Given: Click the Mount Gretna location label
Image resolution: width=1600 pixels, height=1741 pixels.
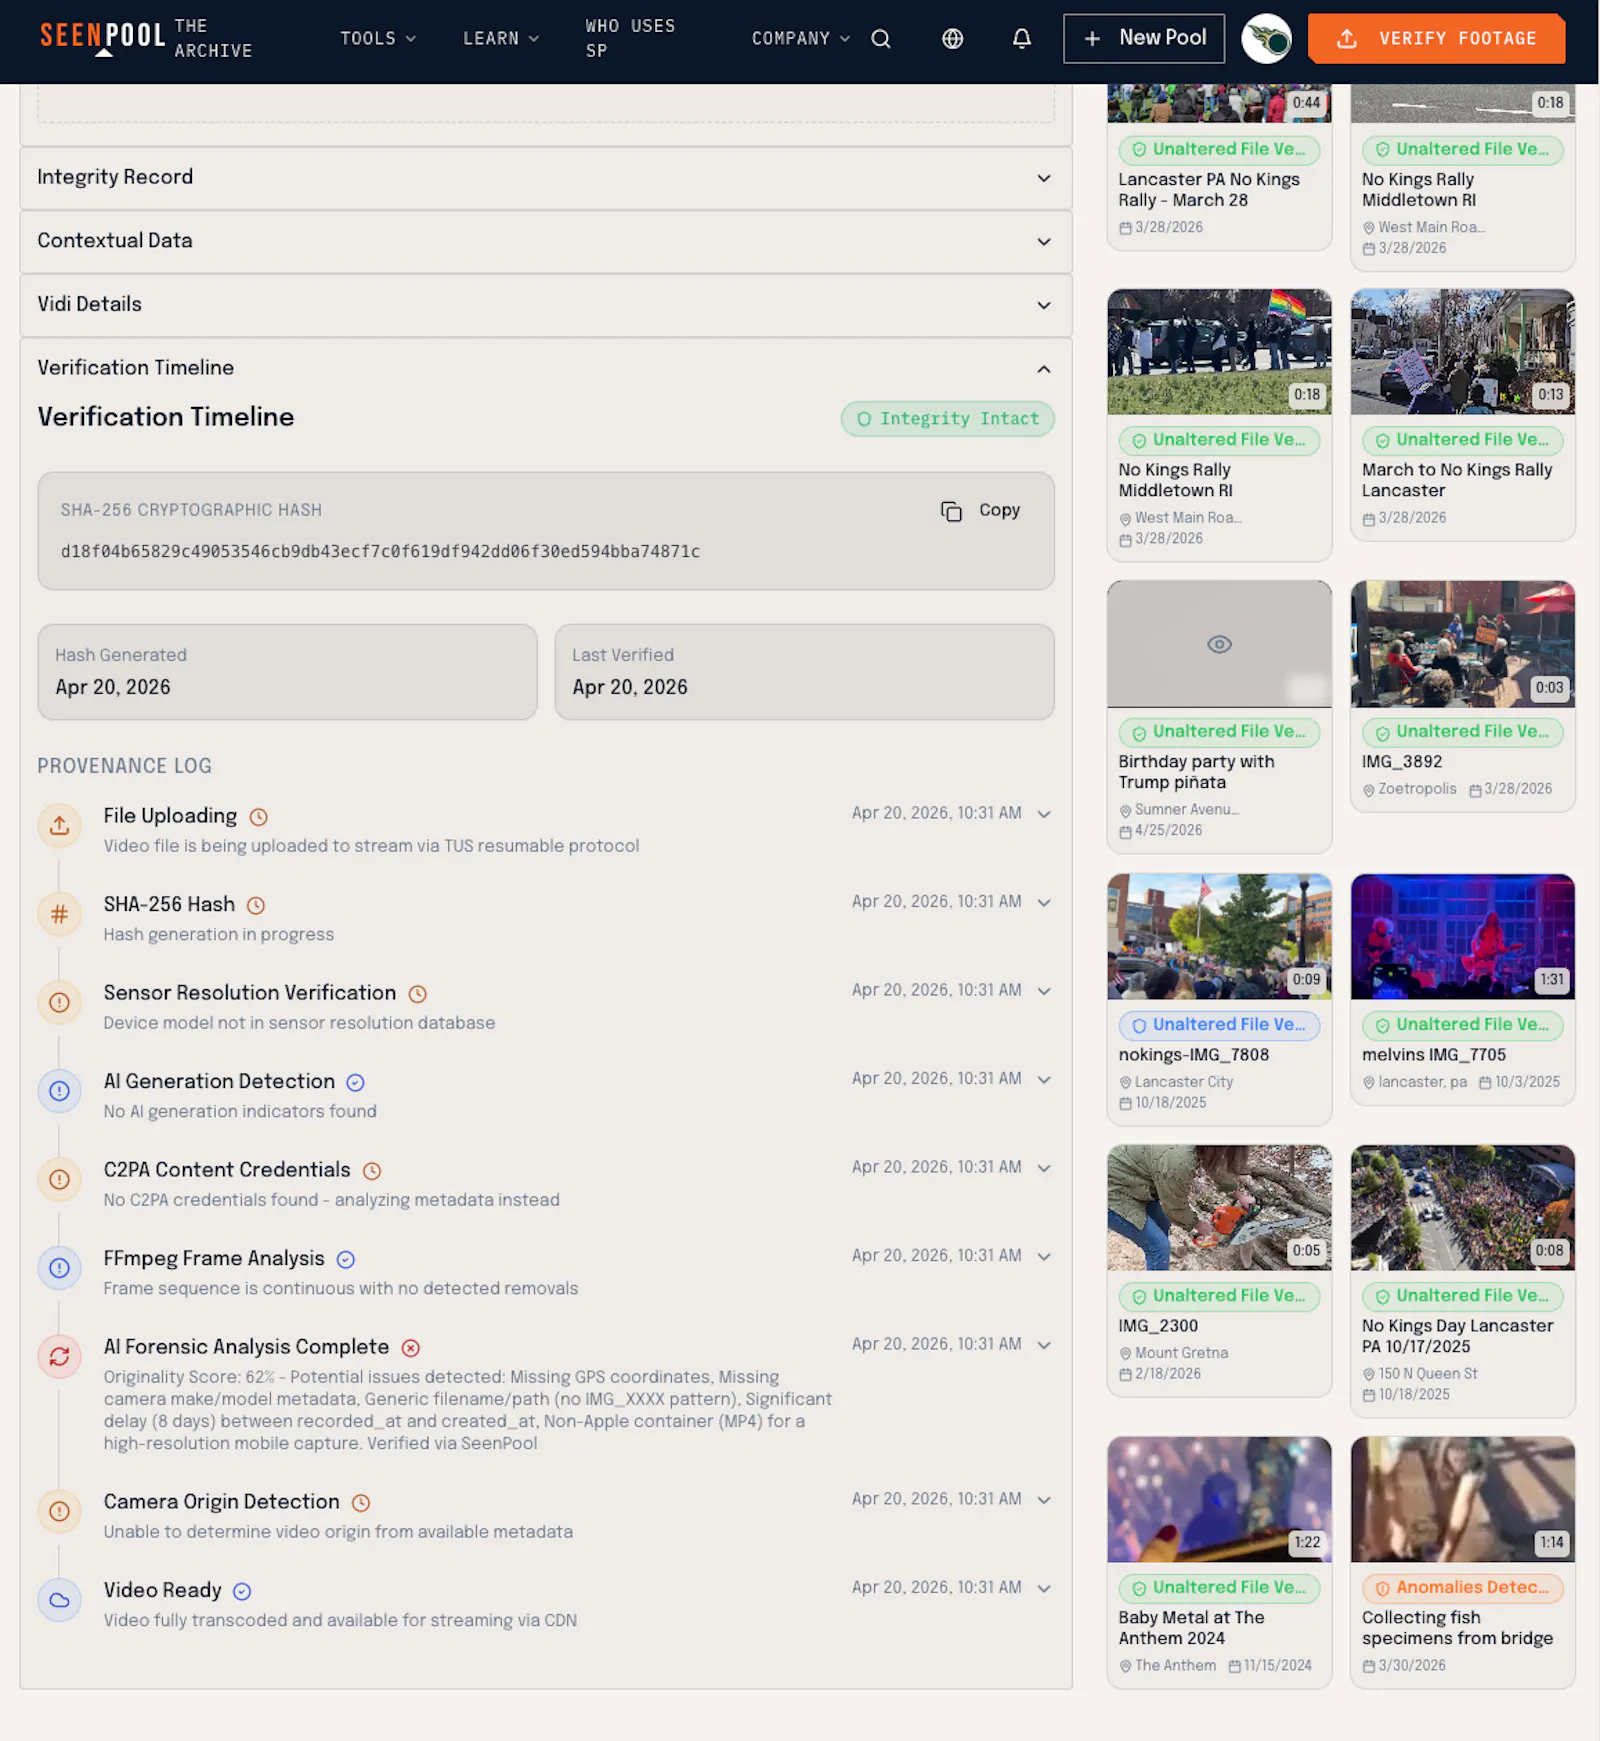Looking at the screenshot, I should pyautogui.click(x=1173, y=1353).
